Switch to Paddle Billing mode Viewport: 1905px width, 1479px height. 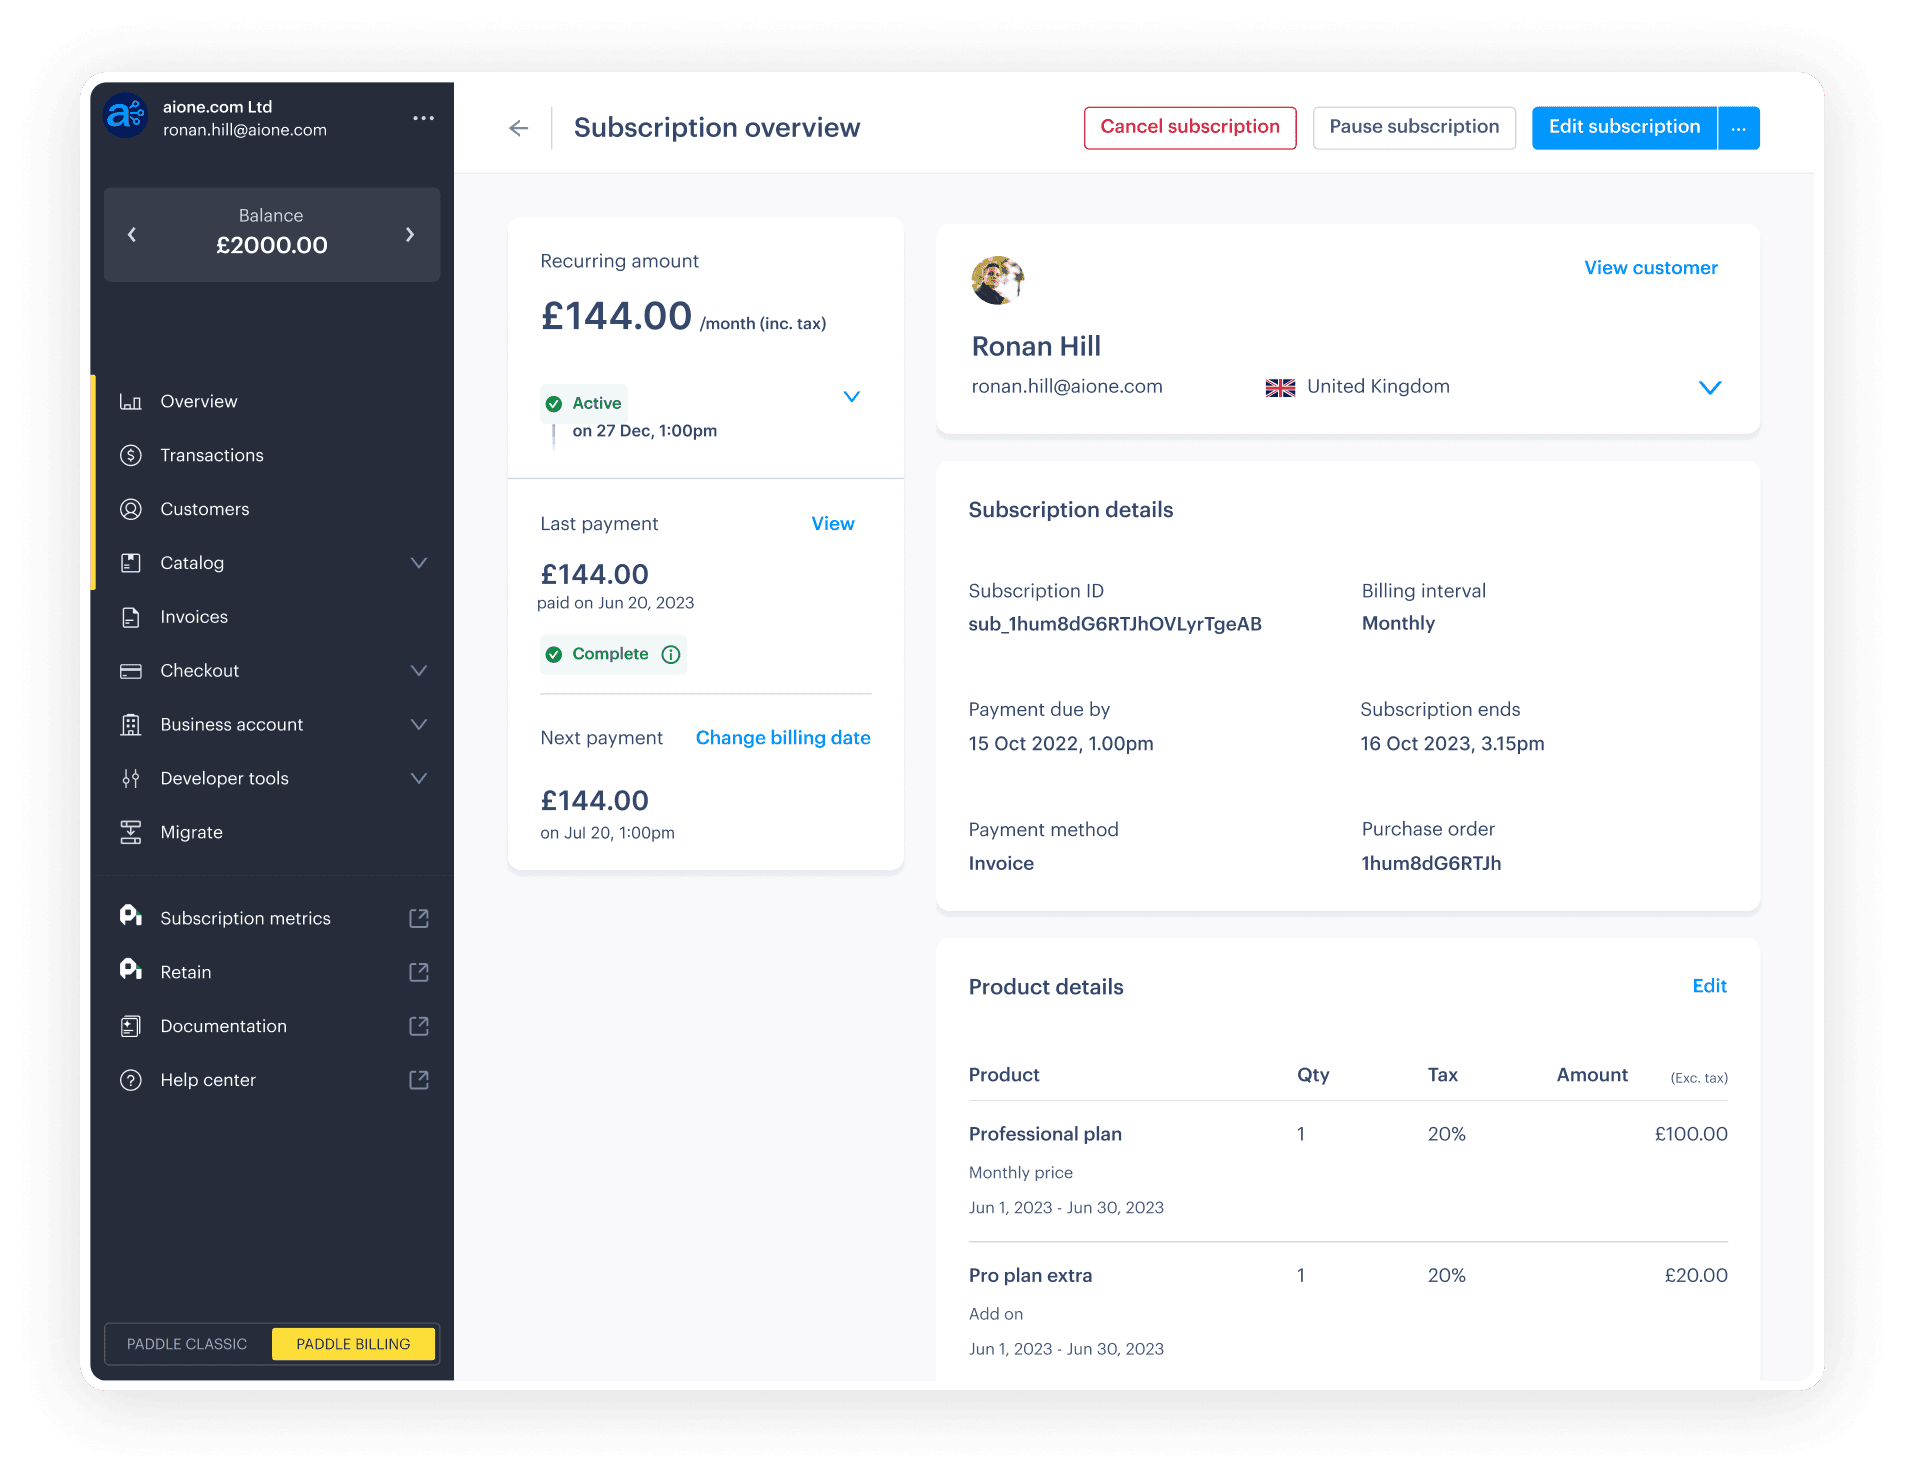[353, 1344]
